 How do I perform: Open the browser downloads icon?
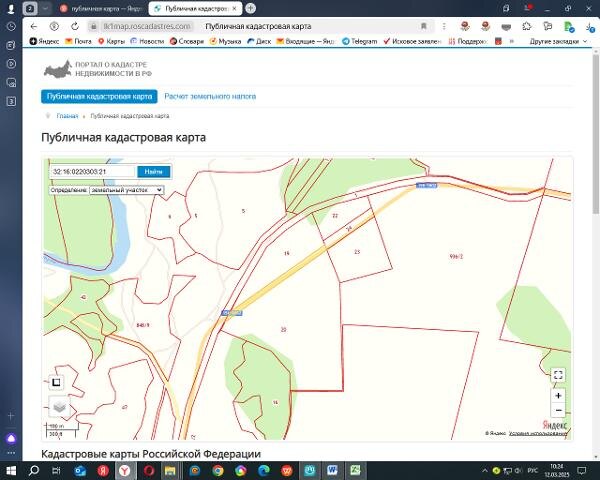(590, 26)
